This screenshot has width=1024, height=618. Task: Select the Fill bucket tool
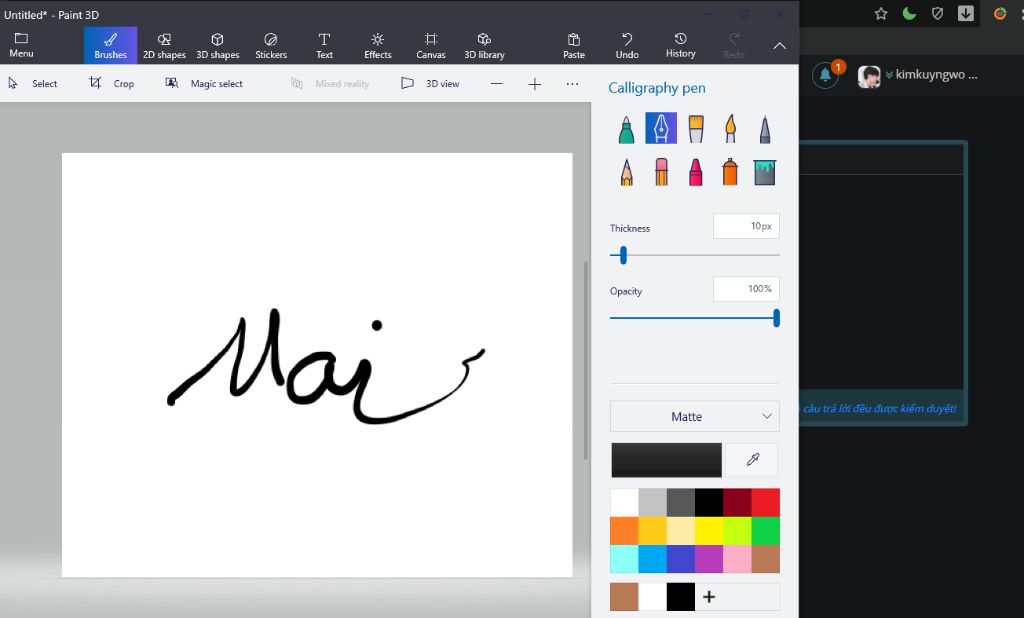765,172
